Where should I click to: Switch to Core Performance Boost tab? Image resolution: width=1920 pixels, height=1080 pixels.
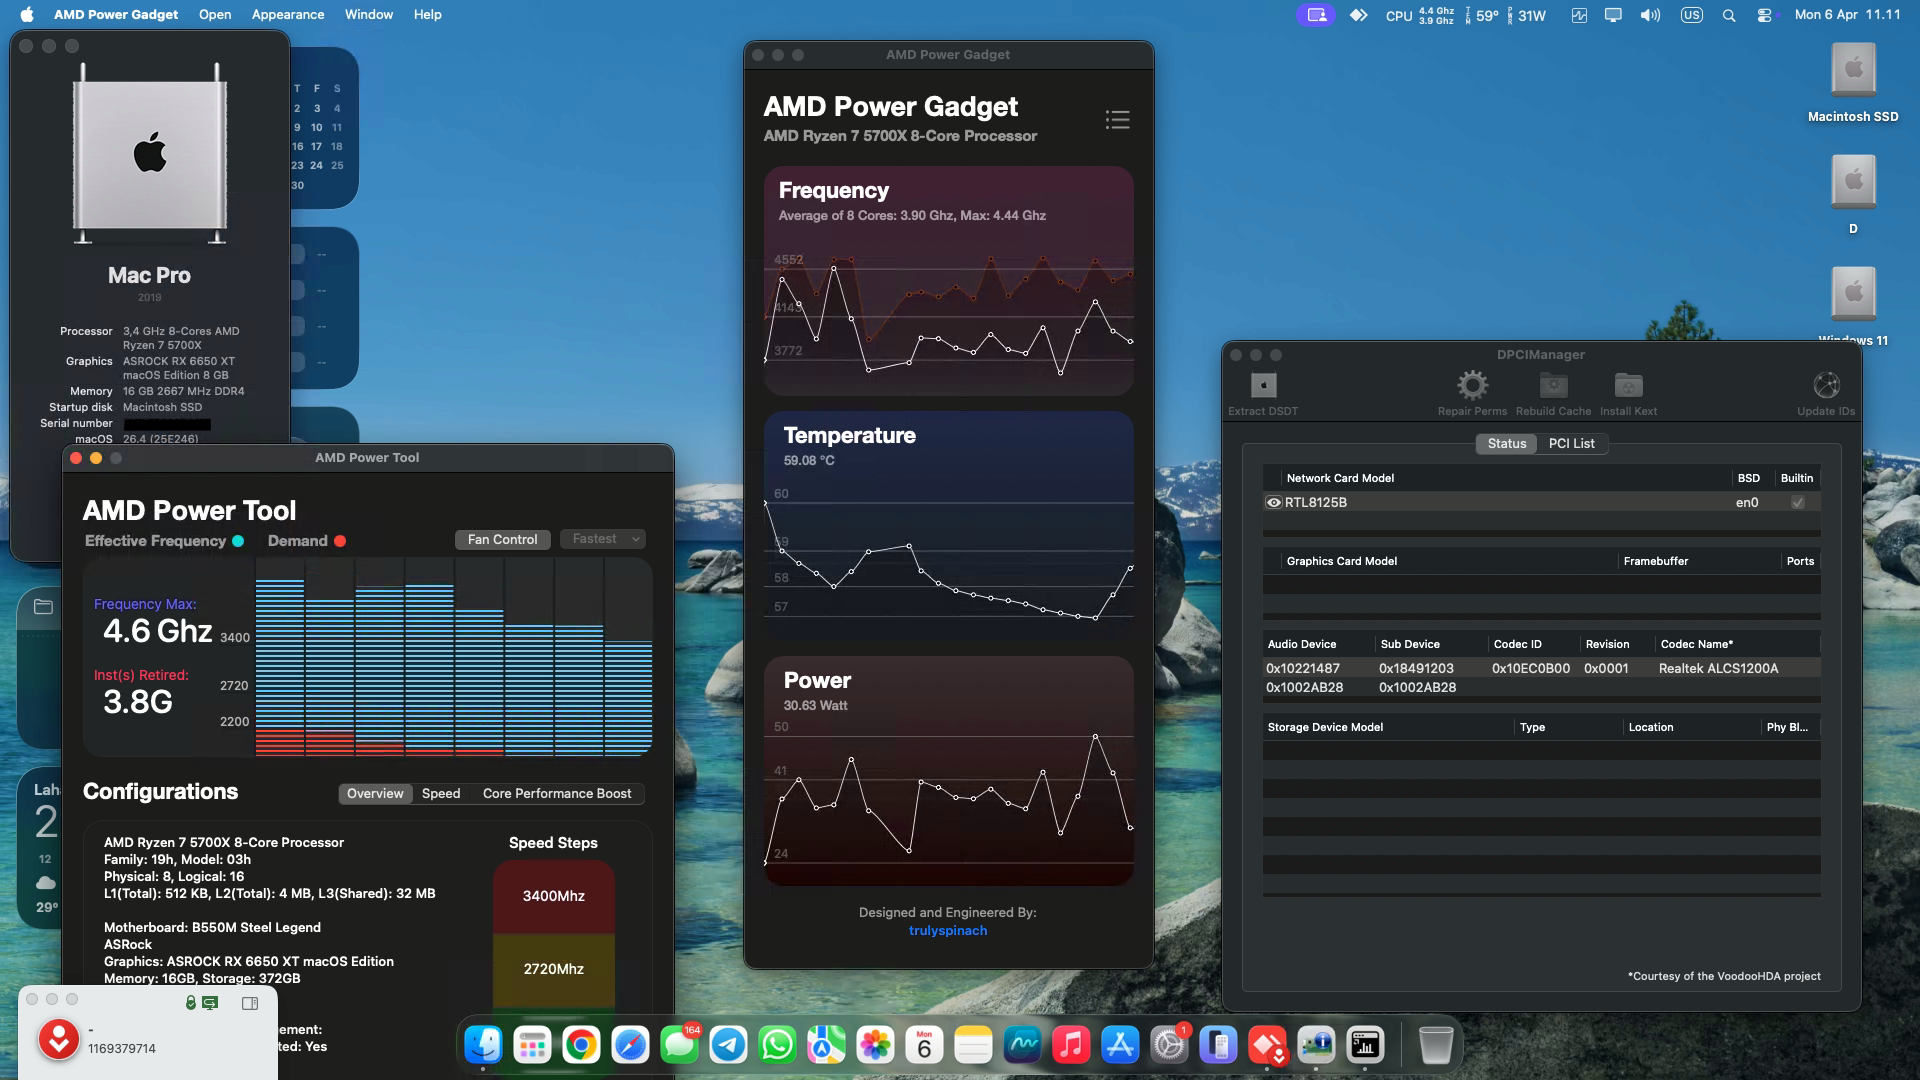pyautogui.click(x=557, y=794)
